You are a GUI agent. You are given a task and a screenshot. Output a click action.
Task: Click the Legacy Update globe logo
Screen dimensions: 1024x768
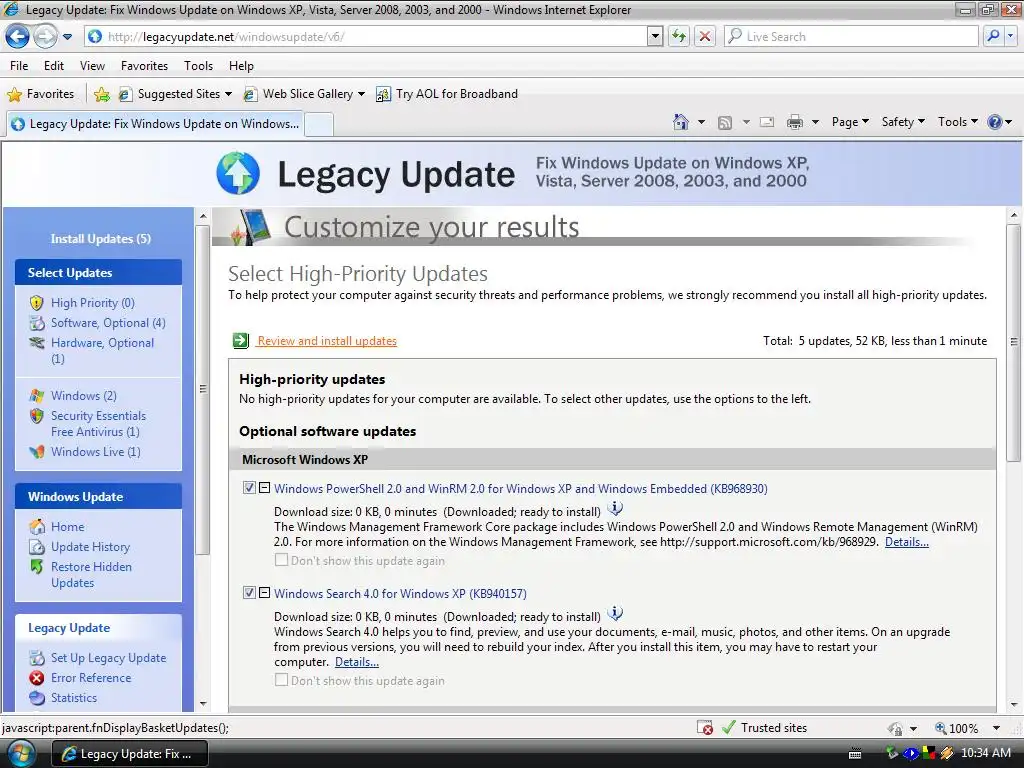pyautogui.click(x=238, y=173)
